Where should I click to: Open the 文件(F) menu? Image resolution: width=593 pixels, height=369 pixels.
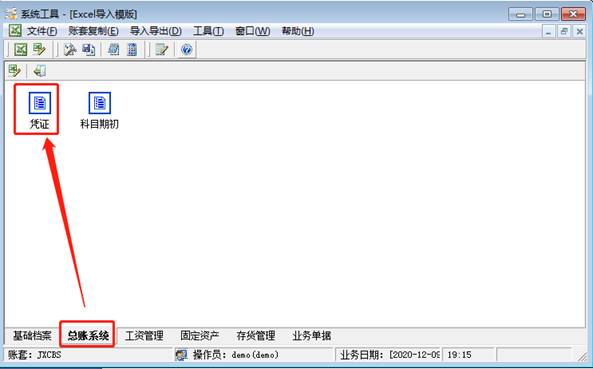(42, 31)
